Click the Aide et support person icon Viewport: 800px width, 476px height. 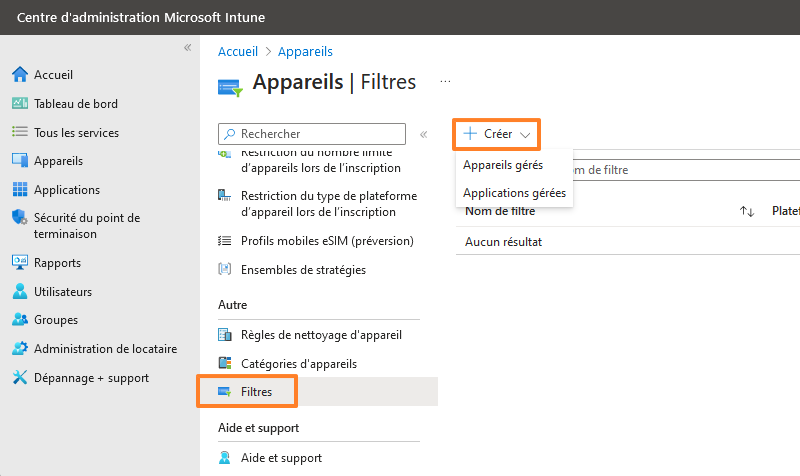(x=224, y=457)
